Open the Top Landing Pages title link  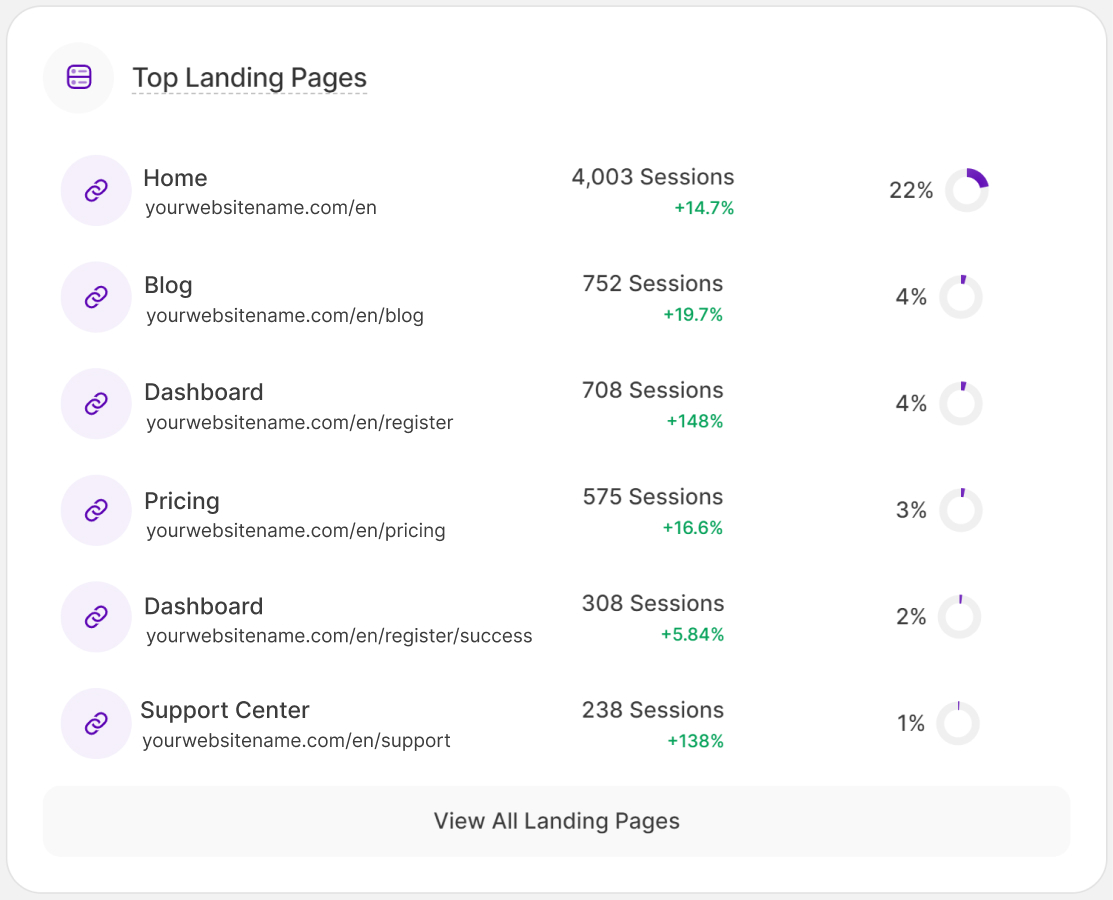pos(249,78)
